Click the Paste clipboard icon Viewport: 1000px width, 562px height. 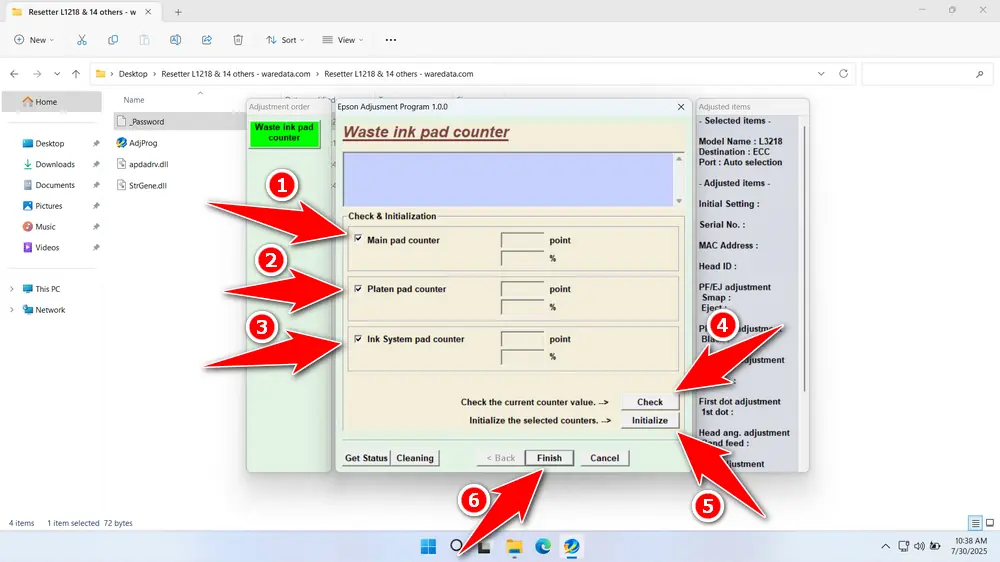145,40
